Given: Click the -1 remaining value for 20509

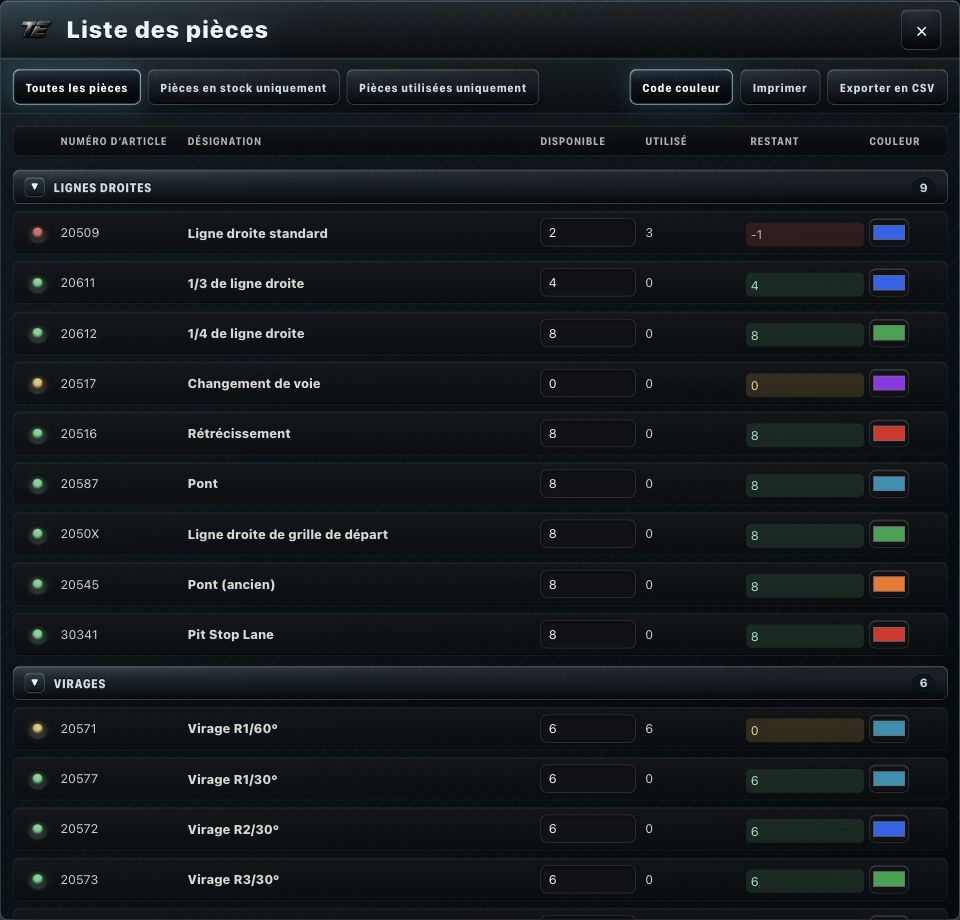Looking at the screenshot, I should click(804, 234).
